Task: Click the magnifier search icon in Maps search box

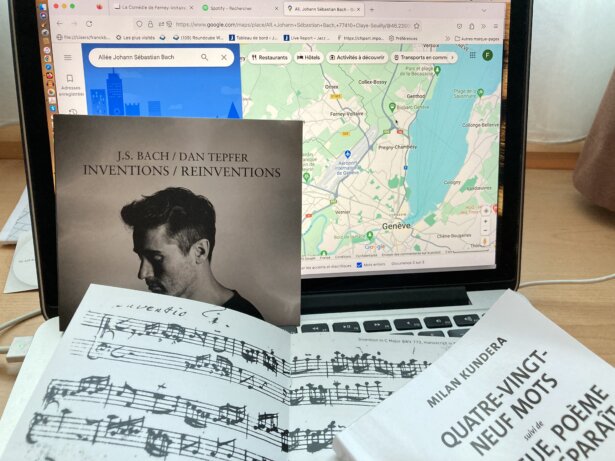Action: pos(204,57)
